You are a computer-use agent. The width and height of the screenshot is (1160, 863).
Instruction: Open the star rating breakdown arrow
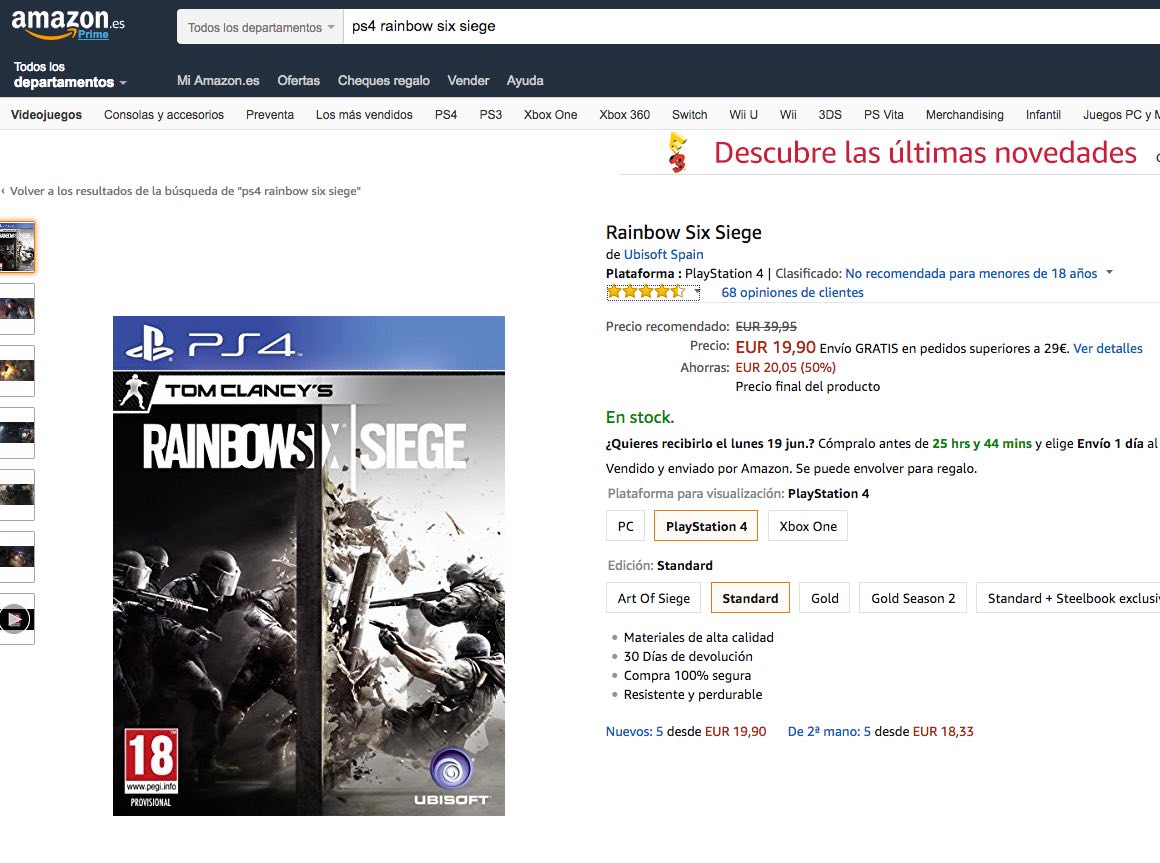point(695,293)
